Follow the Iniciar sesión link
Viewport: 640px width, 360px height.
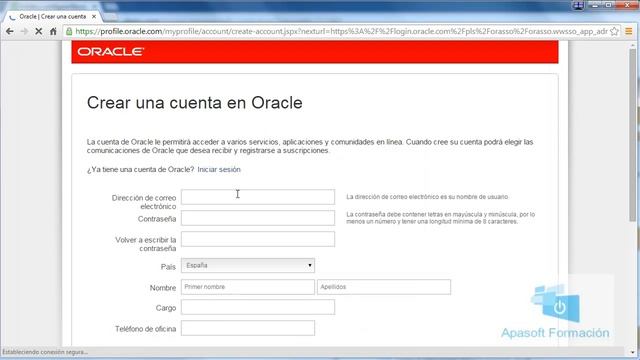tap(219, 169)
